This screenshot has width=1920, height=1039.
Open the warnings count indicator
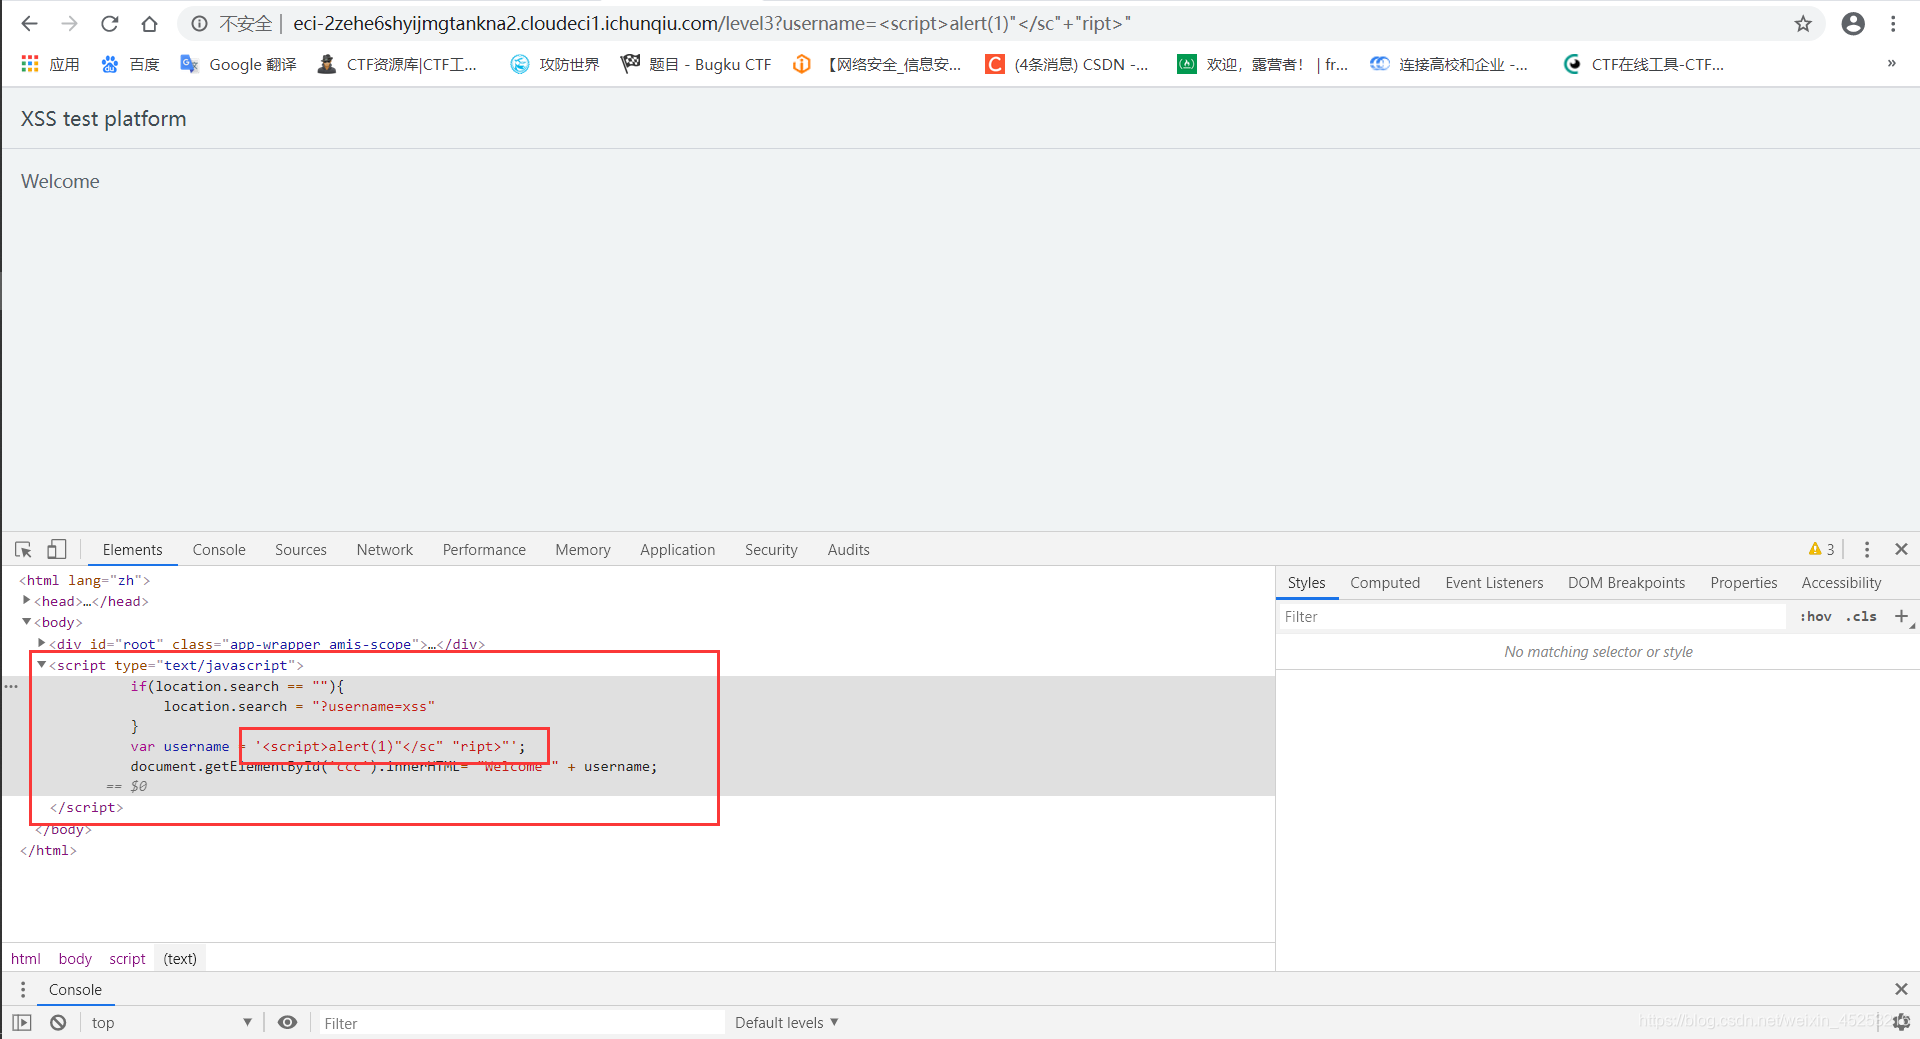1821,549
